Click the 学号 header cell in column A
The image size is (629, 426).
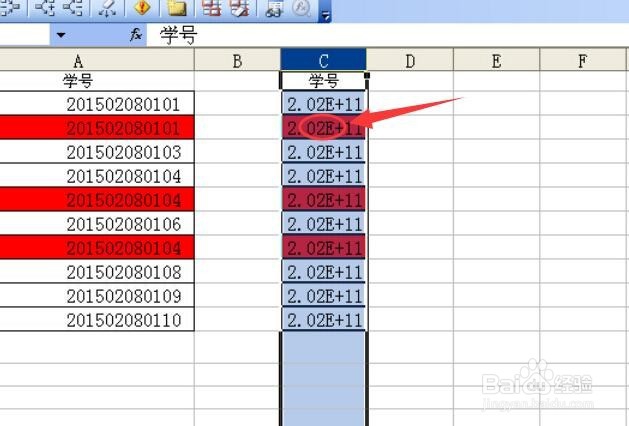point(97,81)
